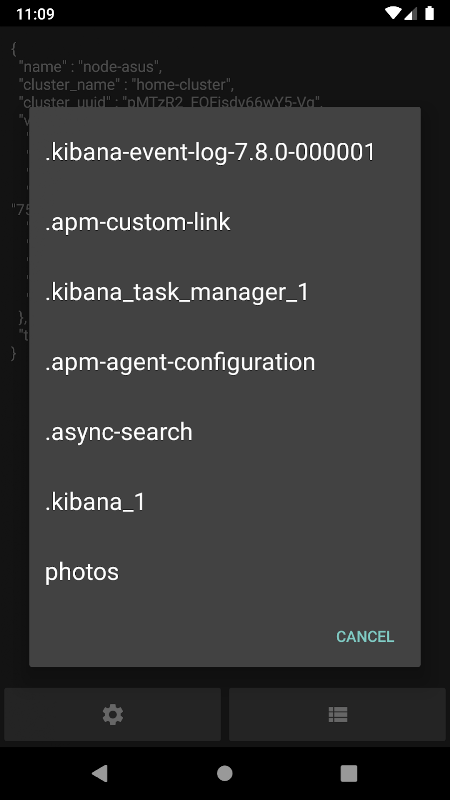Select the .kibana-event-log-7.8.0-000001 index
Viewport: 450px width, 800px height.
pyautogui.click(x=224, y=152)
